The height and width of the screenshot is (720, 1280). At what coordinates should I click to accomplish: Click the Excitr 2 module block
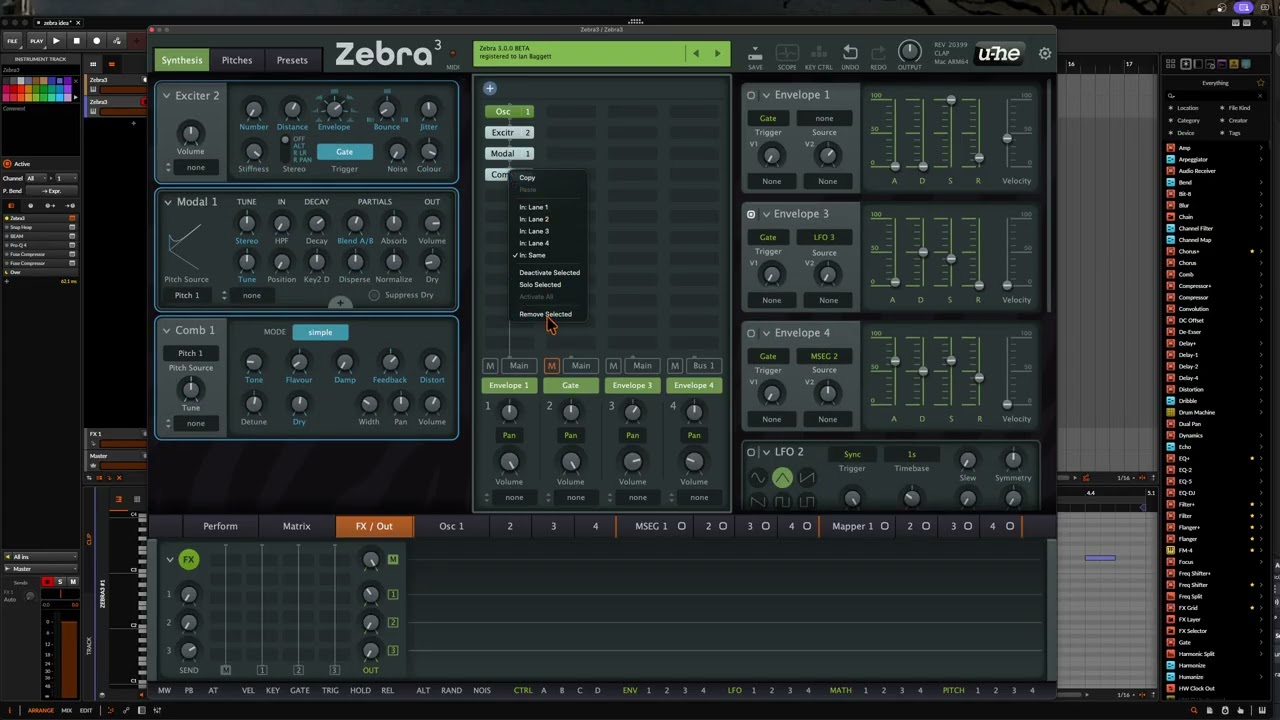(x=509, y=132)
